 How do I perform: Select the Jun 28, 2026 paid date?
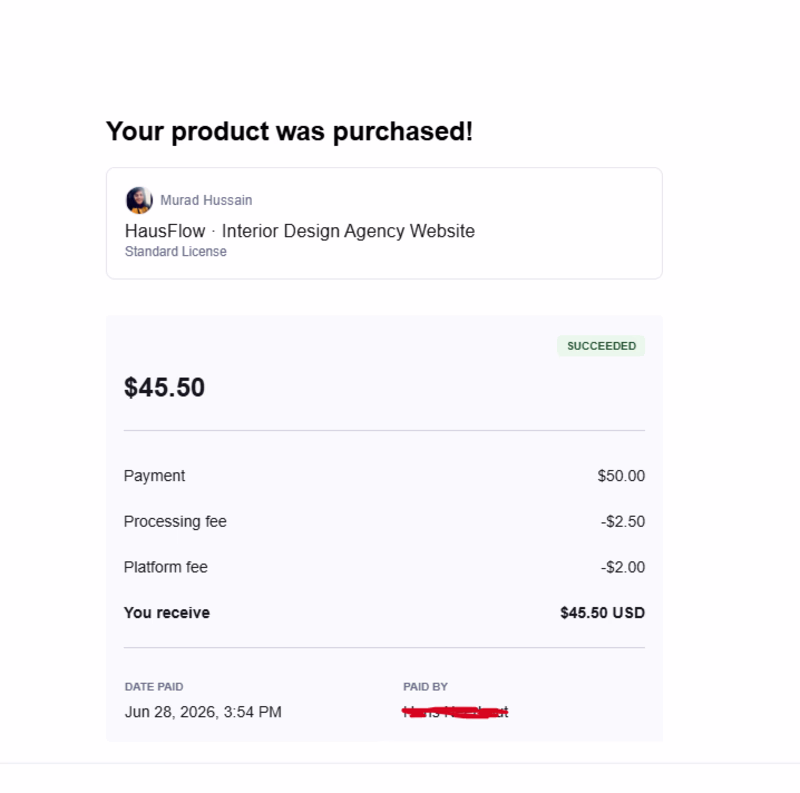[203, 712]
